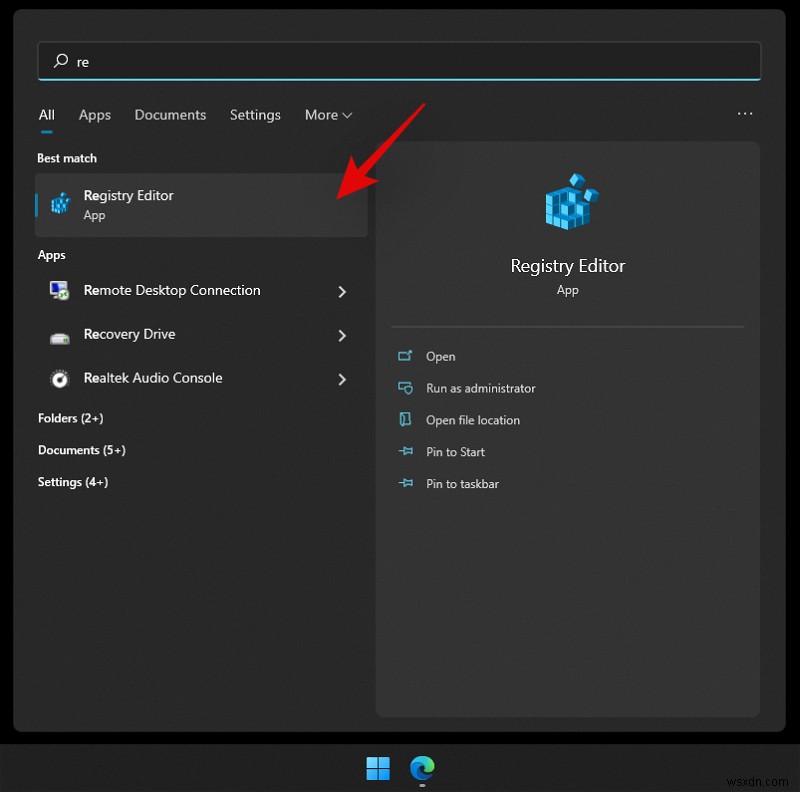This screenshot has width=800, height=792.
Task: Launch Microsoft Edge from the taskbar
Action: tap(422, 769)
